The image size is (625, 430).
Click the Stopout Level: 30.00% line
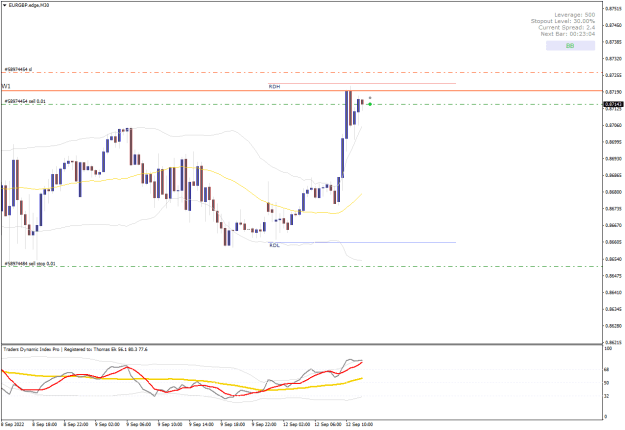(x=562, y=21)
